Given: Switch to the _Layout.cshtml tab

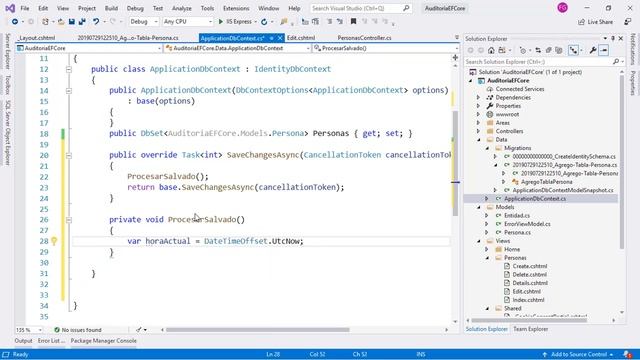Looking at the screenshot, I should coord(37,38).
